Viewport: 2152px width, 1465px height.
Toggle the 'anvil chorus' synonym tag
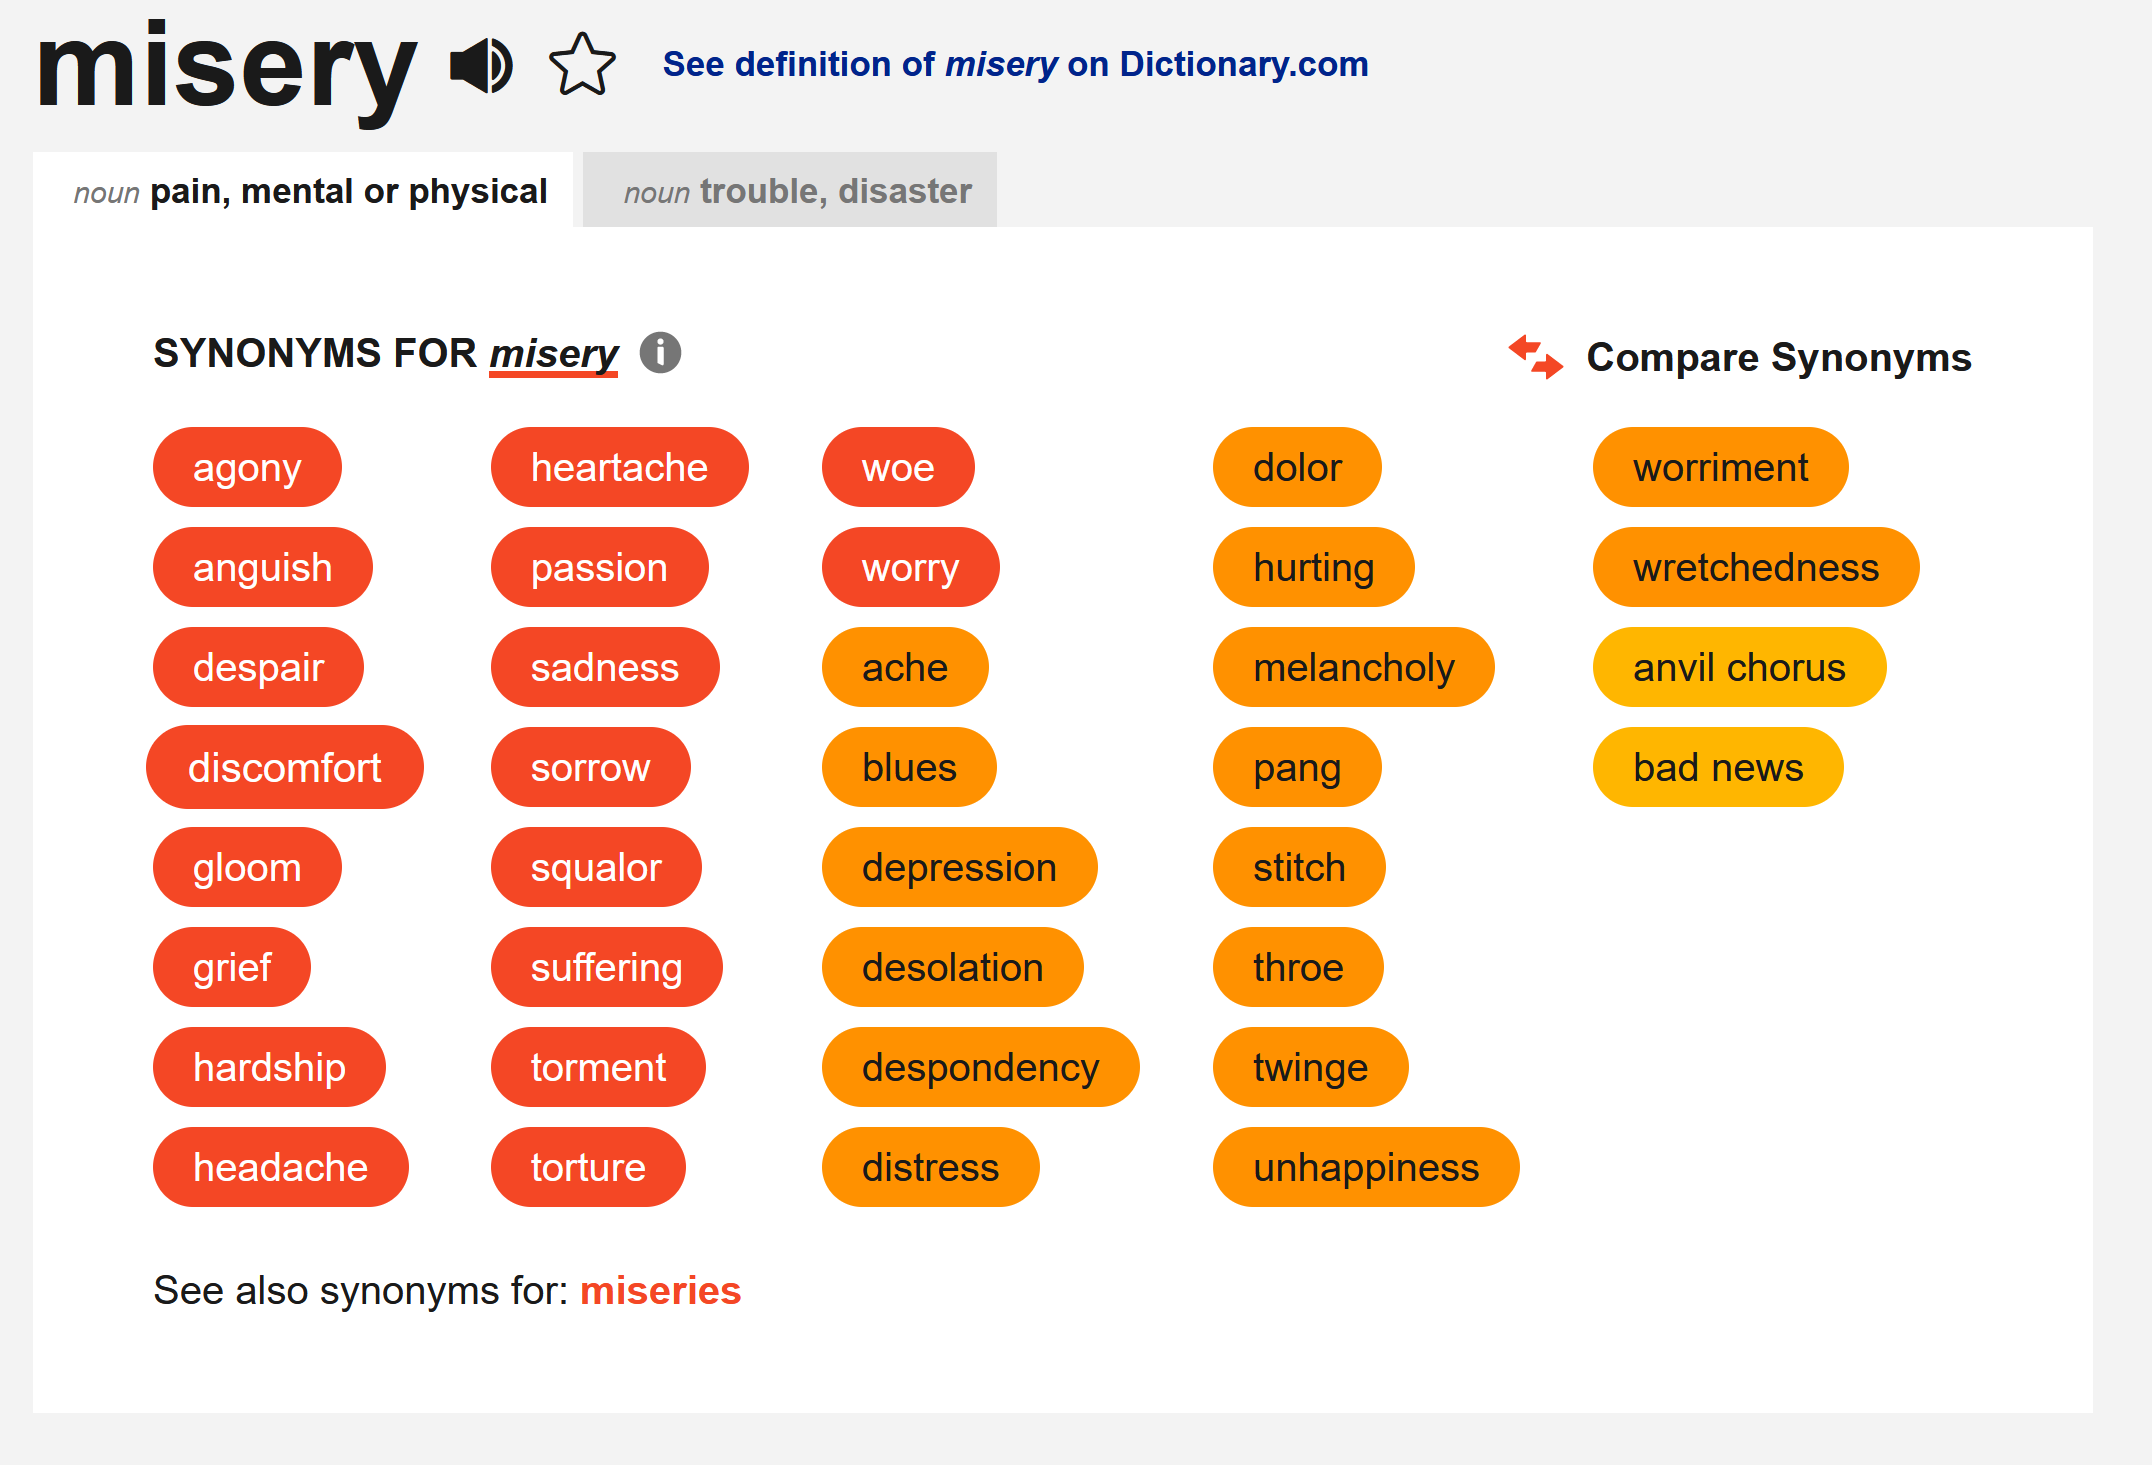[1738, 667]
